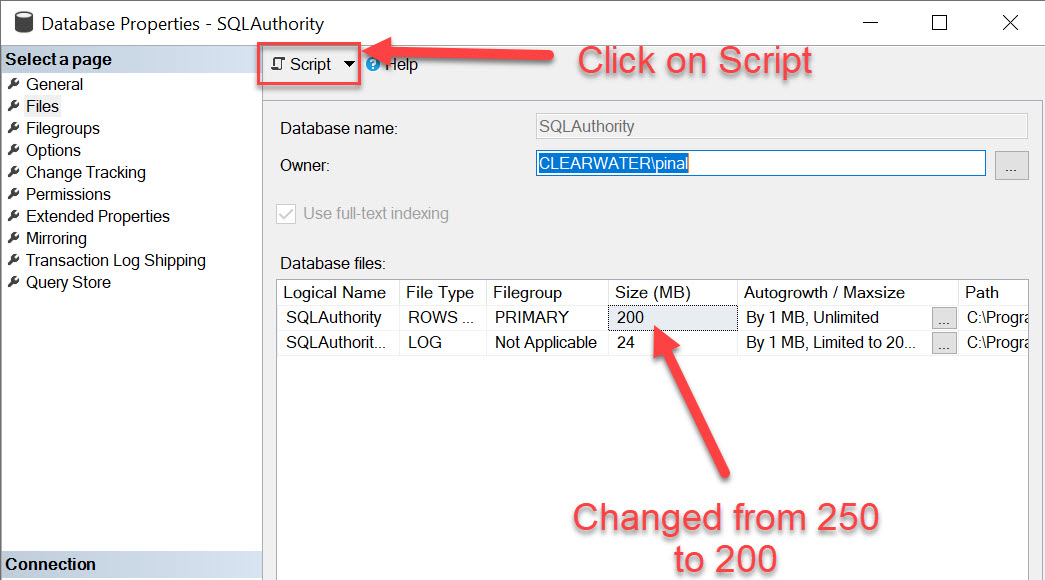This screenshot has width=1045, height=580.
Task: Click the Filegroup column header
Action: click(x=547, y=293)
